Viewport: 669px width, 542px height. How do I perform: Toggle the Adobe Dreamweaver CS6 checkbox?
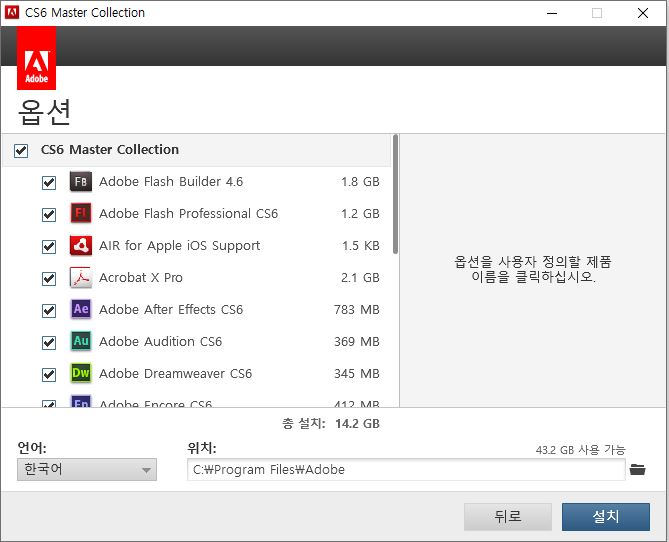click(x=49, y=374)
